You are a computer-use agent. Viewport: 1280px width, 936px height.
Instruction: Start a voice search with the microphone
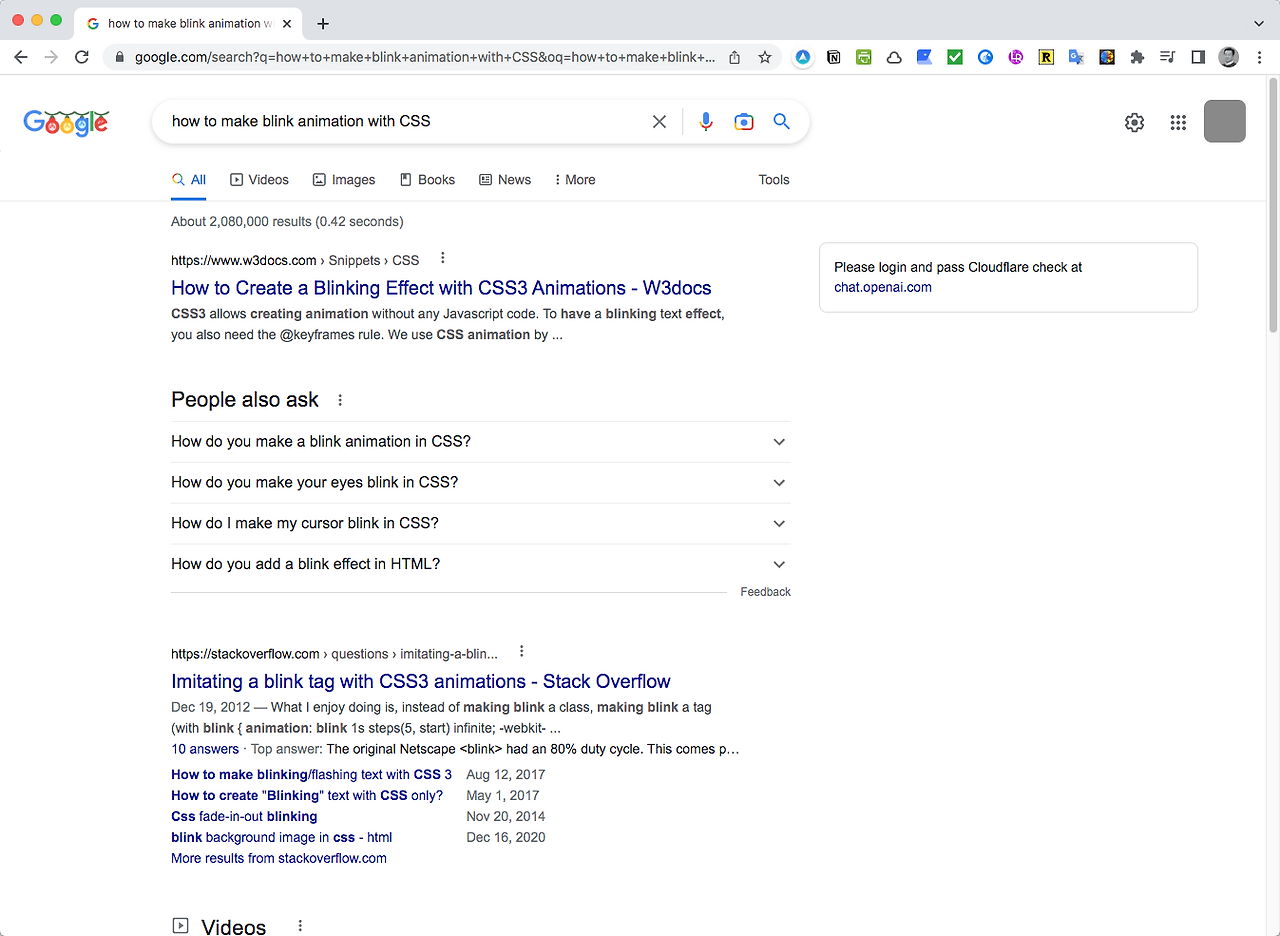(x=706, y=122)
